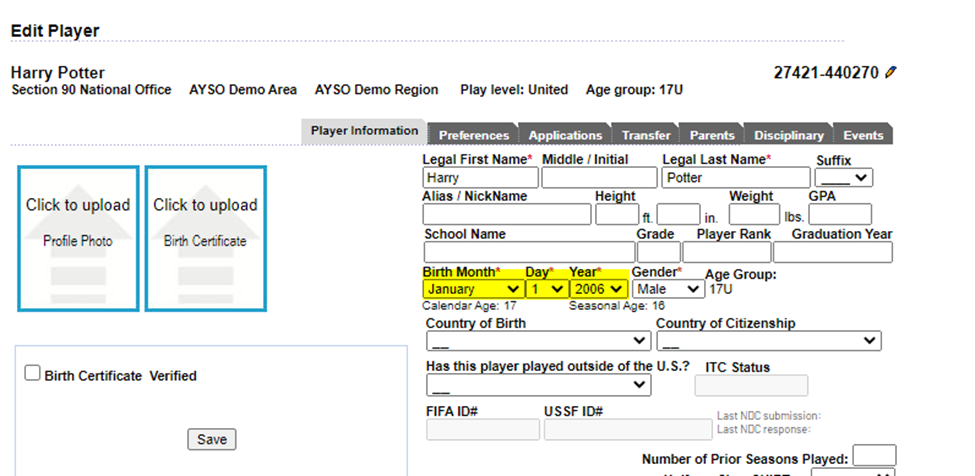Expand the Suffix dropdown

coord(844,178)
